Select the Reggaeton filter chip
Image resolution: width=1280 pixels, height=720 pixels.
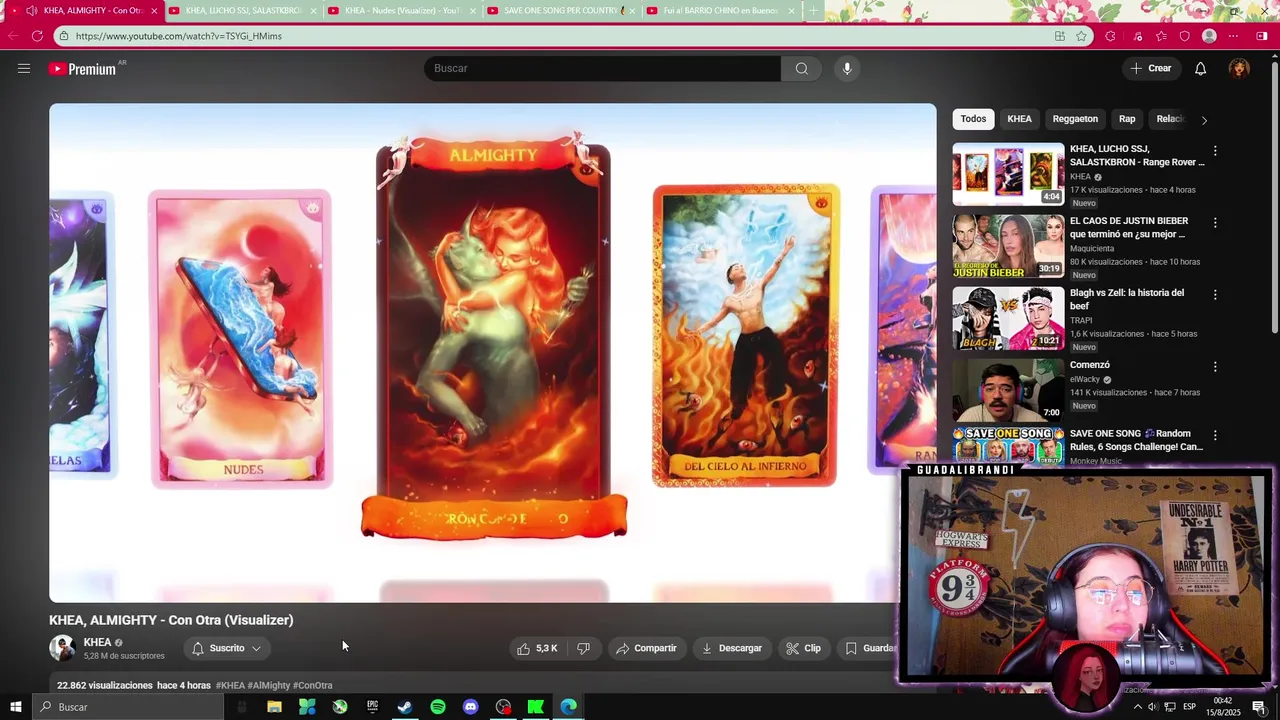(1075, 119)
